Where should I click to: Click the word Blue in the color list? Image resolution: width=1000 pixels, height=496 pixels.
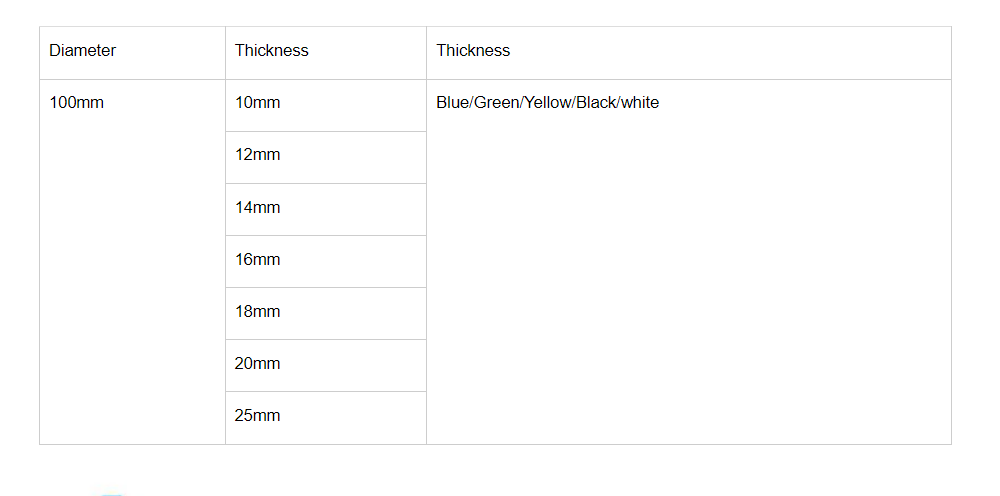(452, 103)
